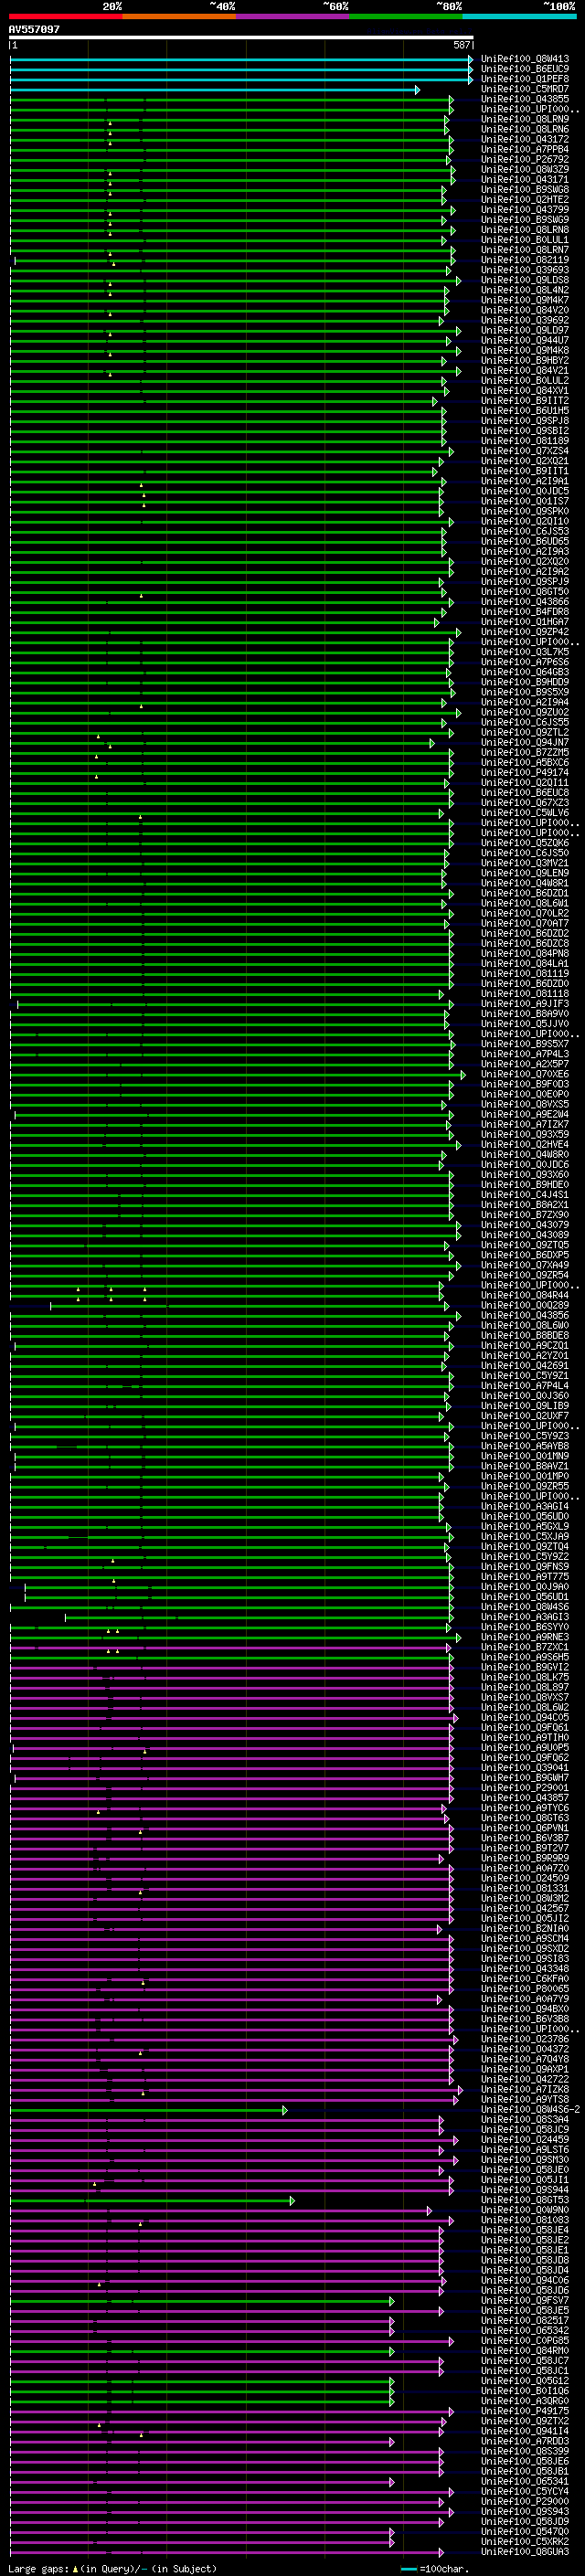Screen dimensions: 585x2576
Task: Click hit label UniRef100_Q39693
Action: pyautogui.click(x=525, y=270)
